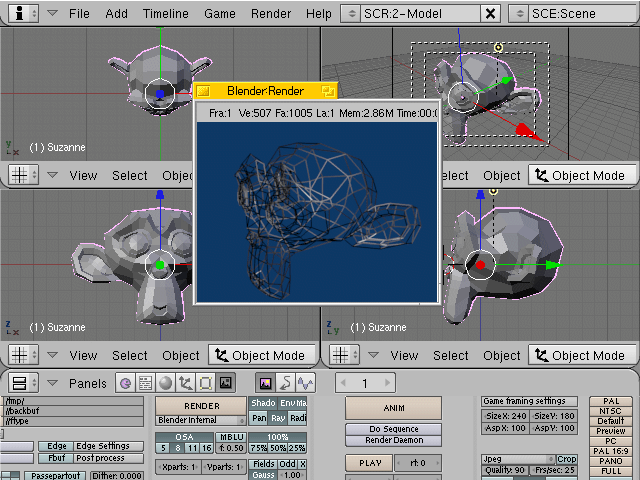Viewport: 640px width, 480px height.
Task: Click the Blender:Render window left title icon
Action: click(203, 91)
